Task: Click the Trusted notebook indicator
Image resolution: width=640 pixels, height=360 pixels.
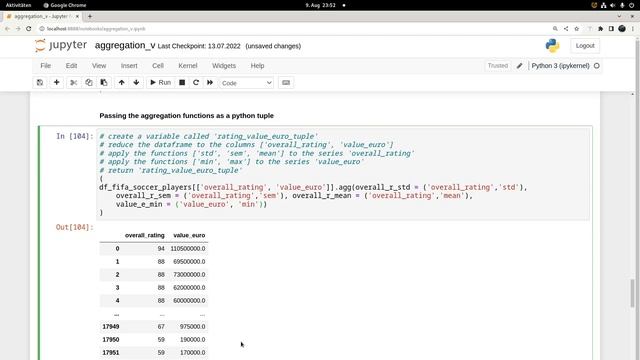Action: (498, 66)
